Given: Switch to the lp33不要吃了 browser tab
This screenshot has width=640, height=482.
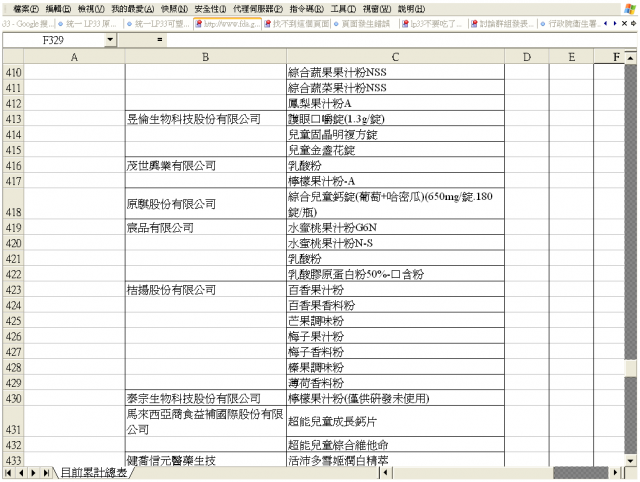Looking at the screenshot, I should [x=433, y=24].
